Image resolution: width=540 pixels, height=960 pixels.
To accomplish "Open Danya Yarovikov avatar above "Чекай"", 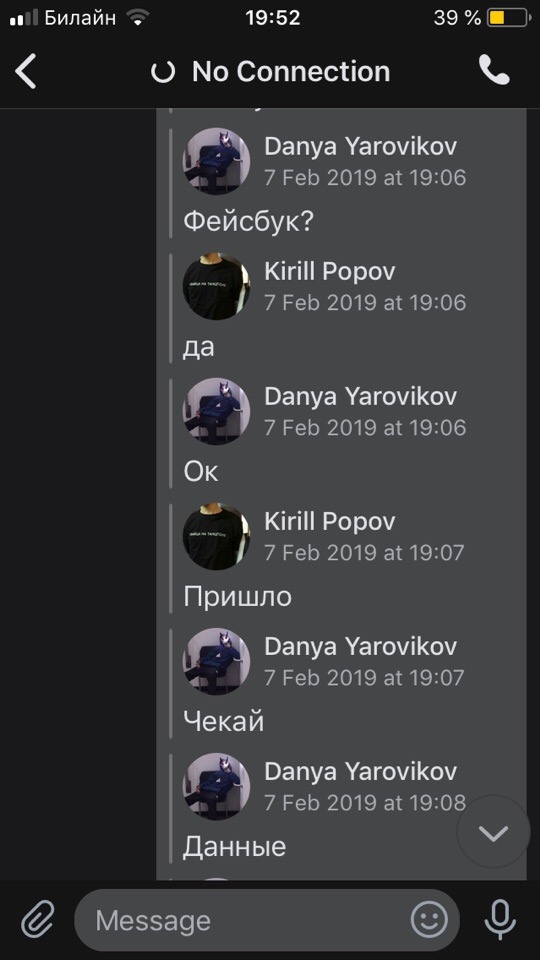I will tap(216, 661).
